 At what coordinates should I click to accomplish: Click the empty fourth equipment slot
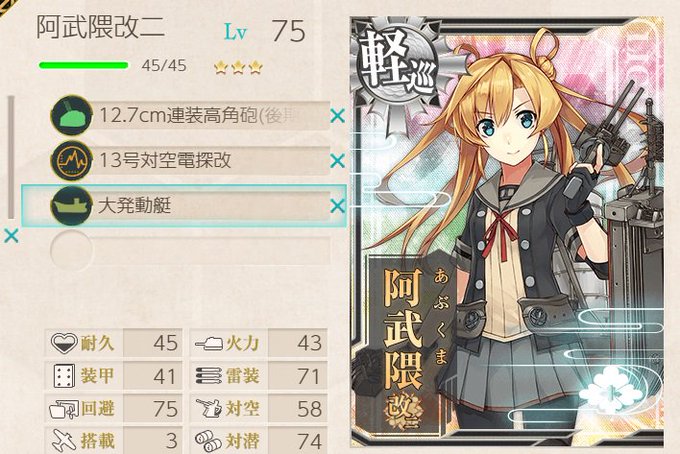[191, 251]
